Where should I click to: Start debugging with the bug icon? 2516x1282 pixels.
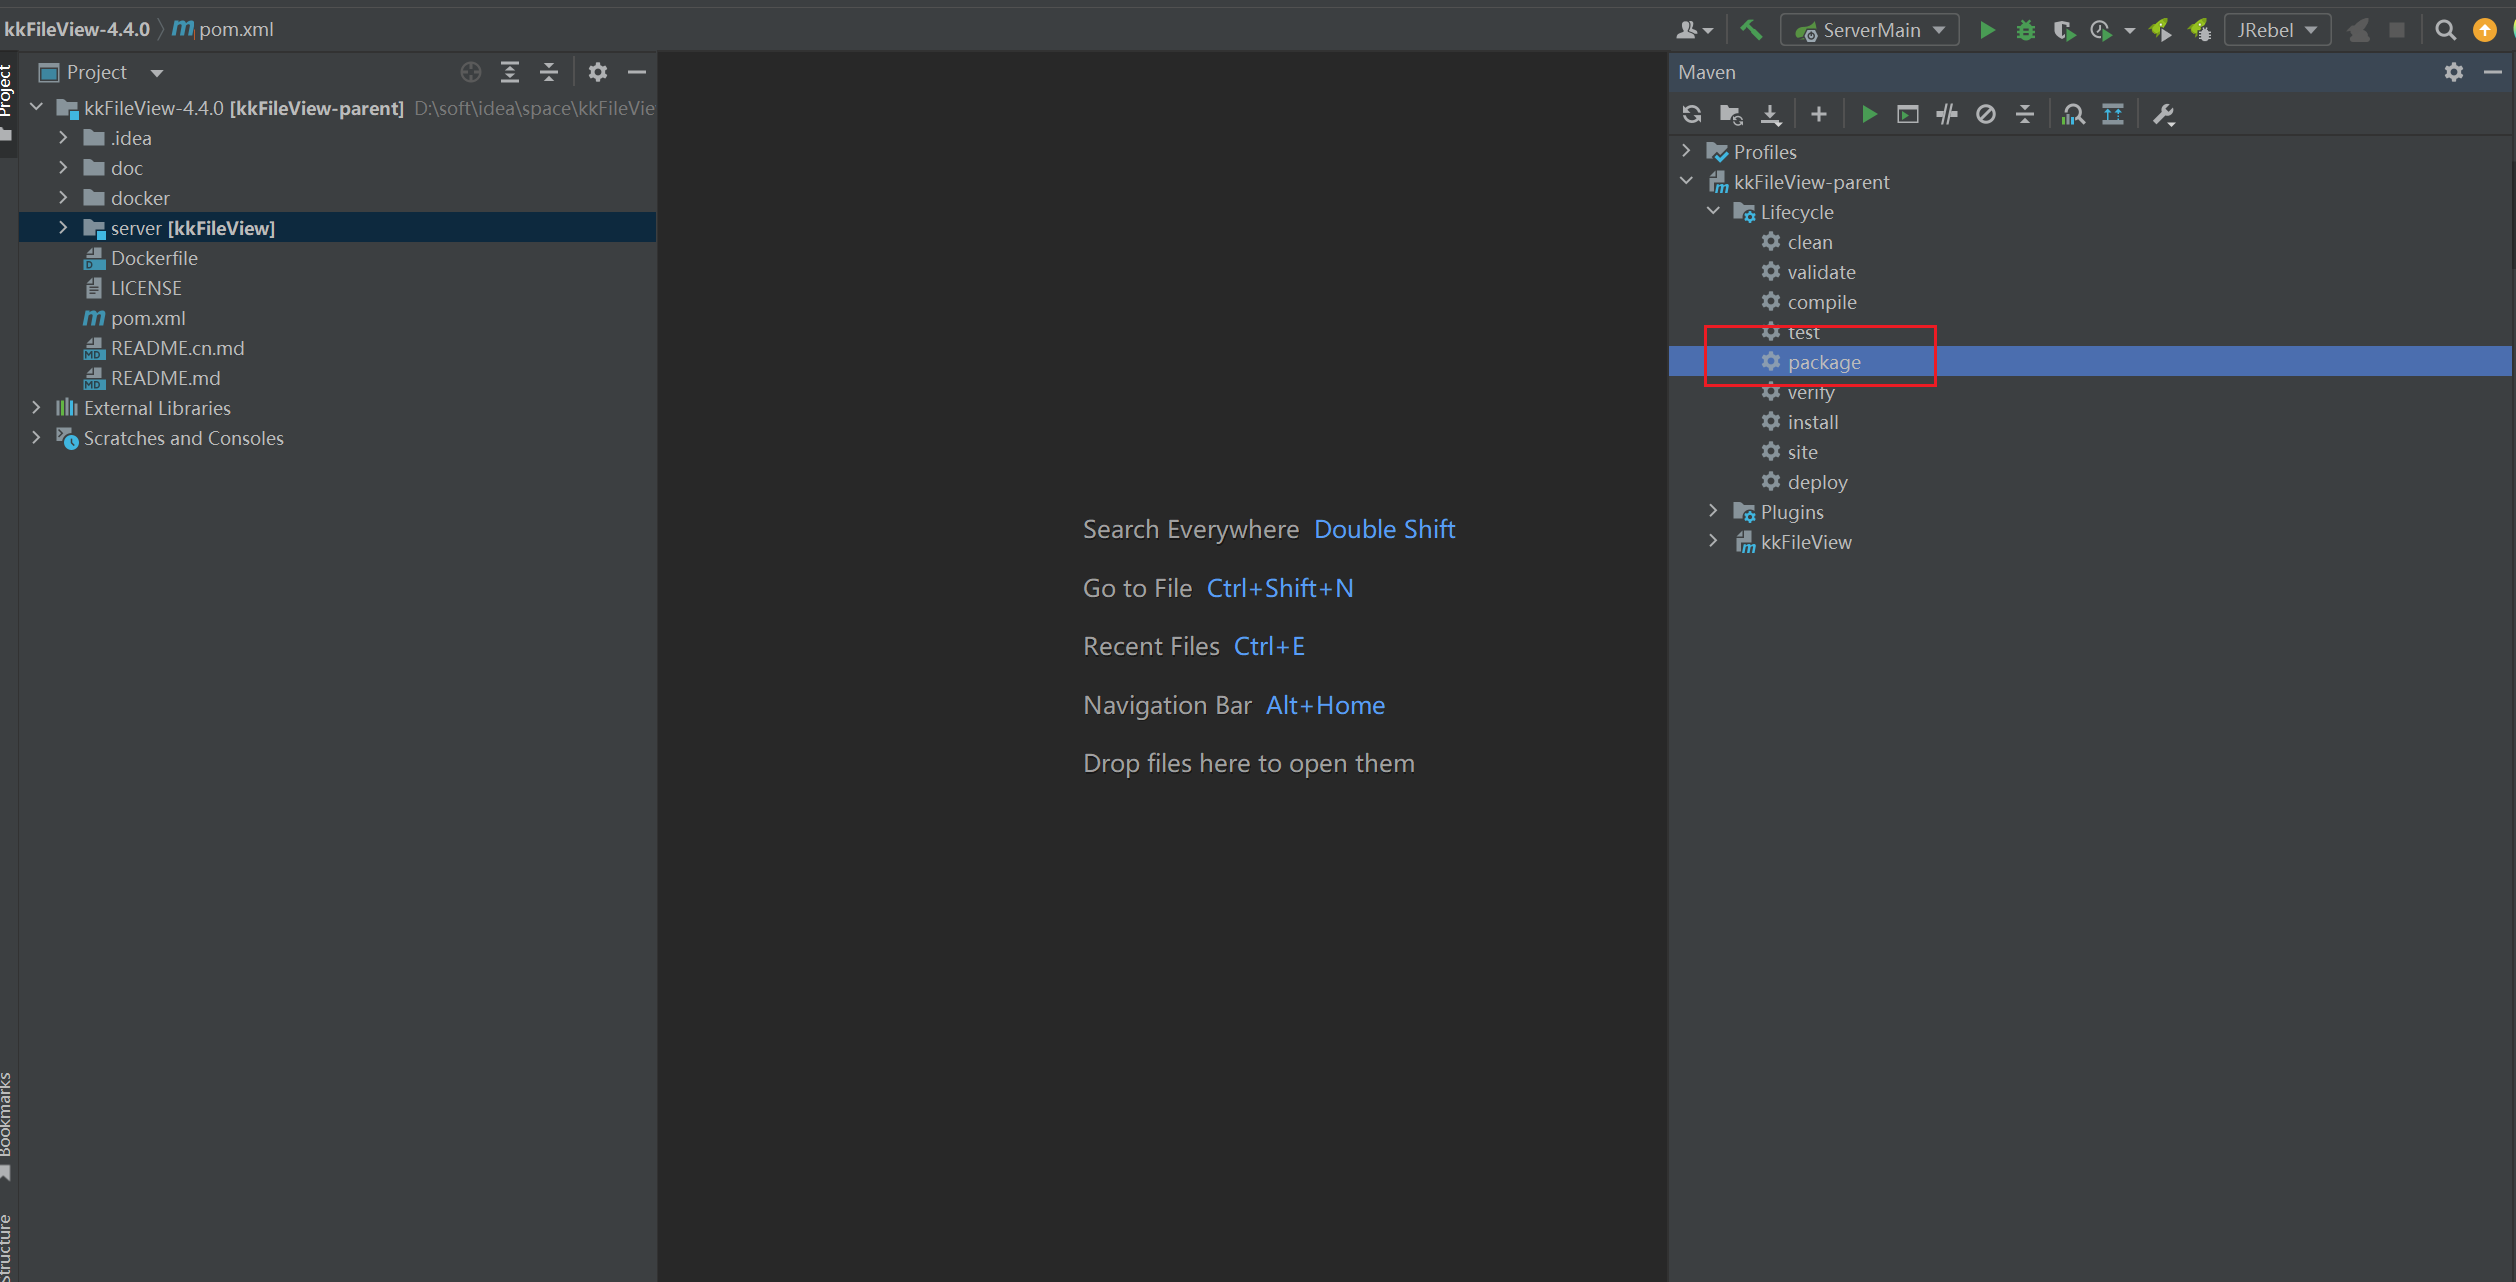click(x=2026, y=30)
